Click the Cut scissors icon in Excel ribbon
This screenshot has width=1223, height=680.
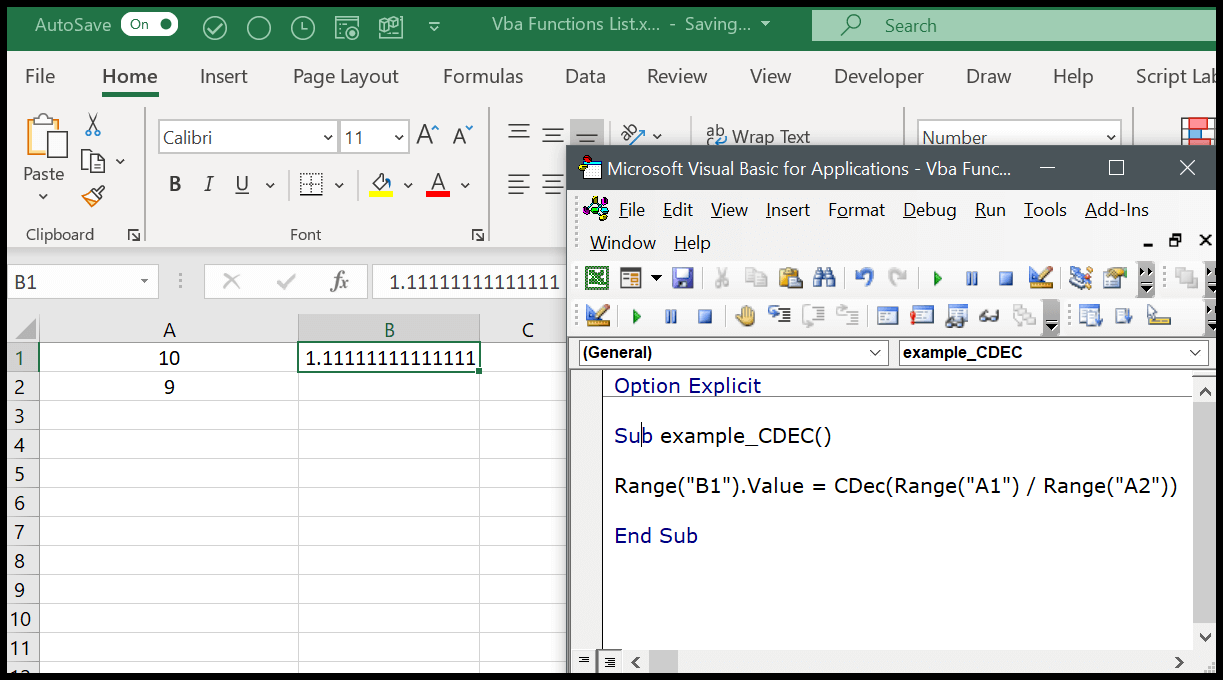pos(93,125)
